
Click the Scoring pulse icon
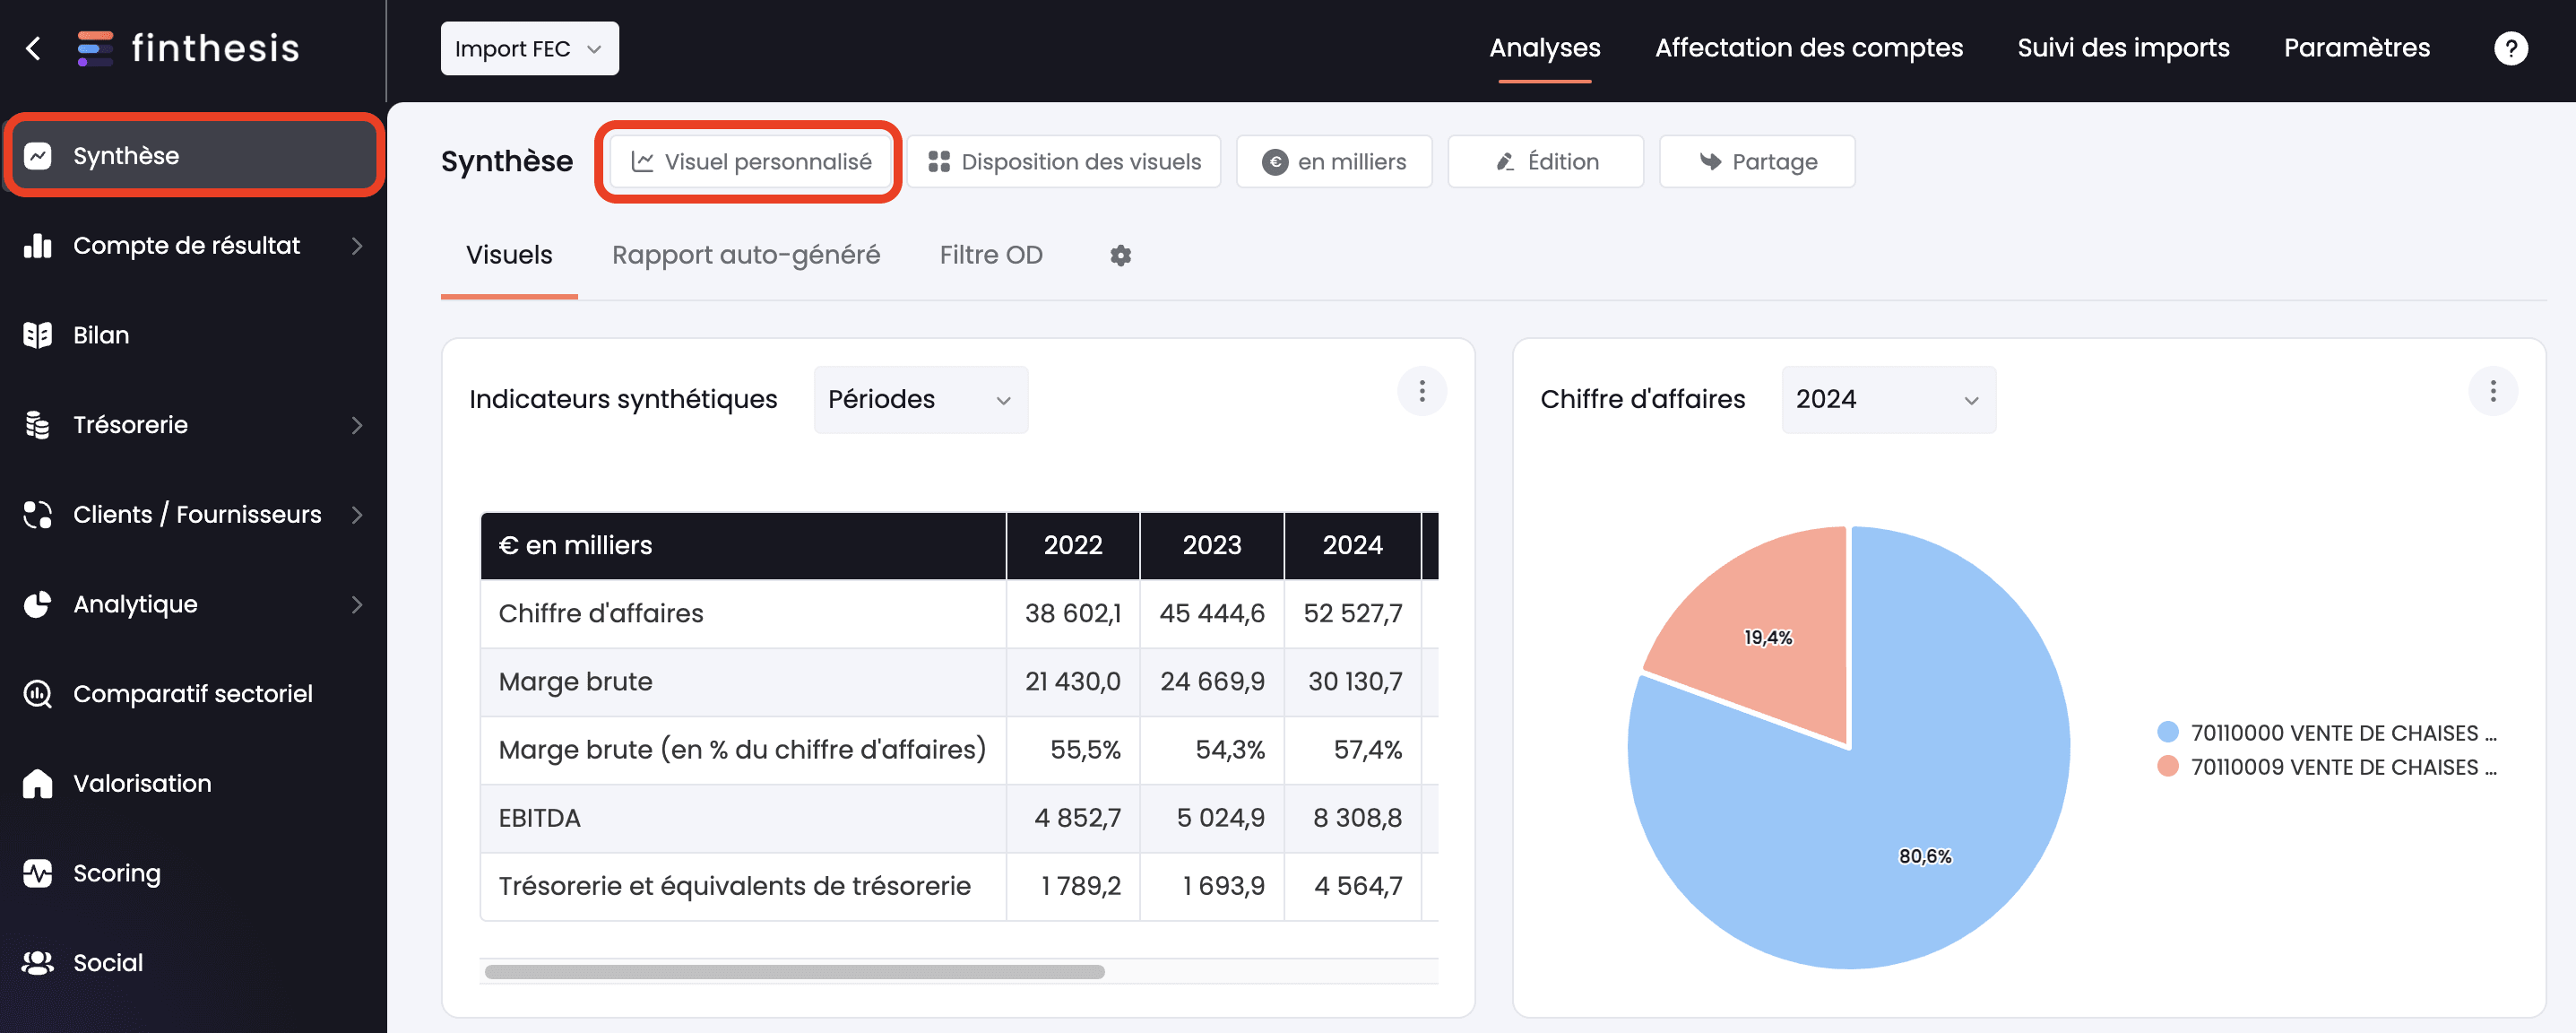38,873
